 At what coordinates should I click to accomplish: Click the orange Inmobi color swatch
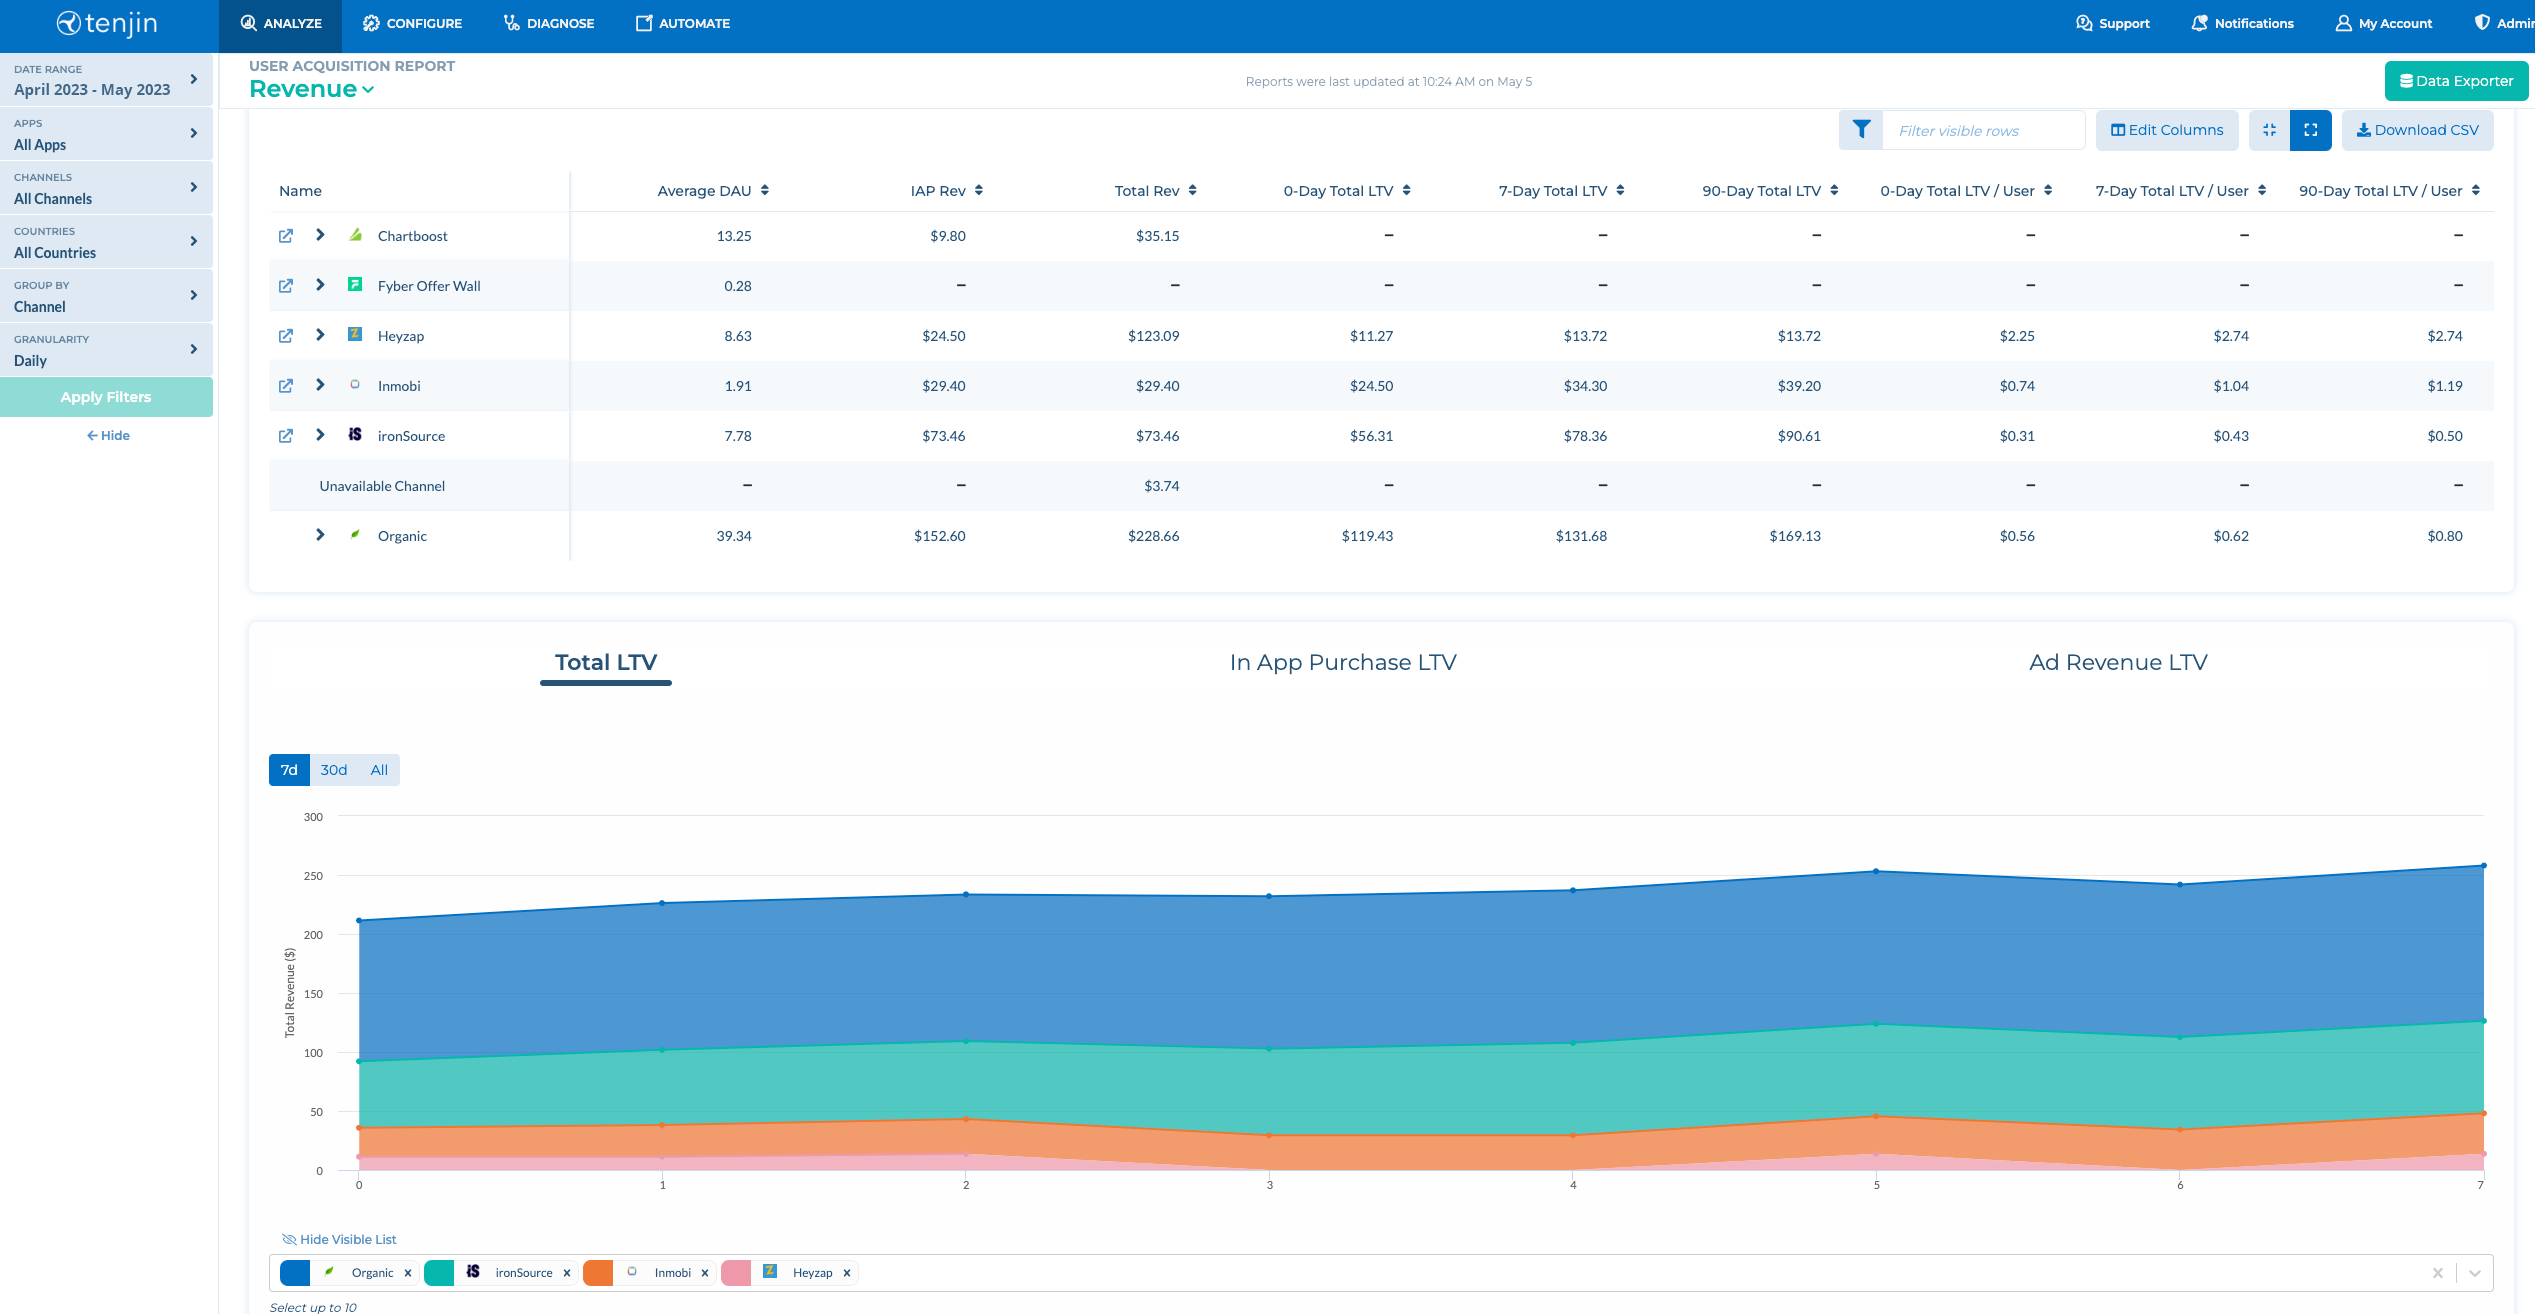(x=598, y=1273)
